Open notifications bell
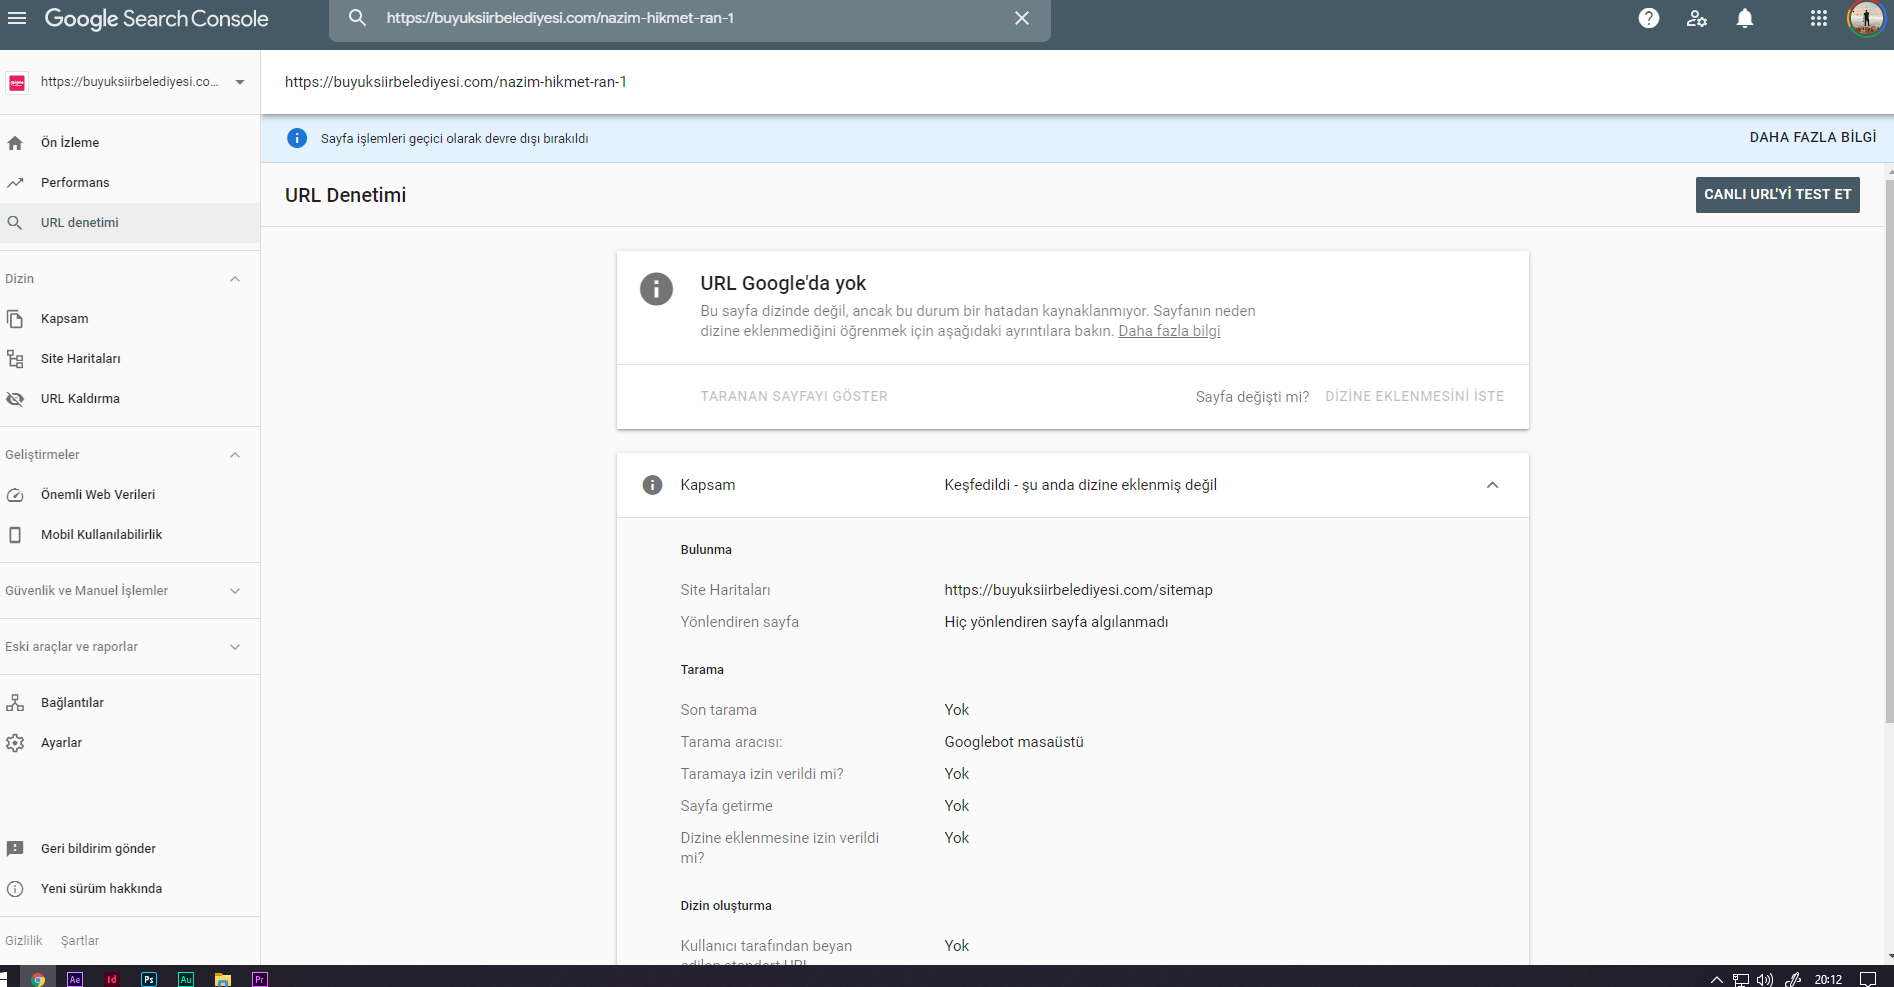 1745,18
